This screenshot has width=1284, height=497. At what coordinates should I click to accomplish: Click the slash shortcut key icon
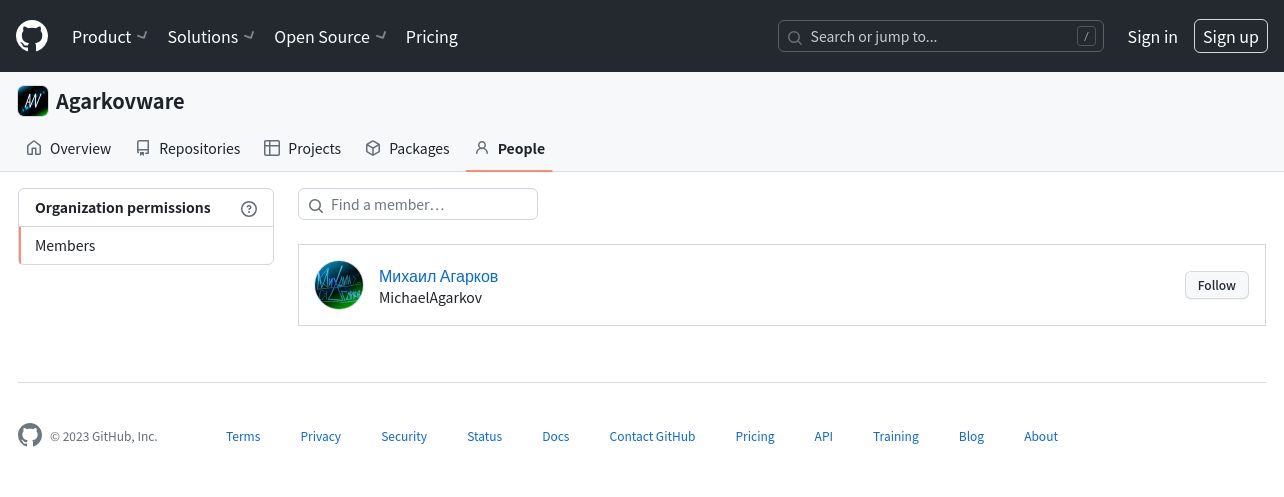(x=1086, y=37)
